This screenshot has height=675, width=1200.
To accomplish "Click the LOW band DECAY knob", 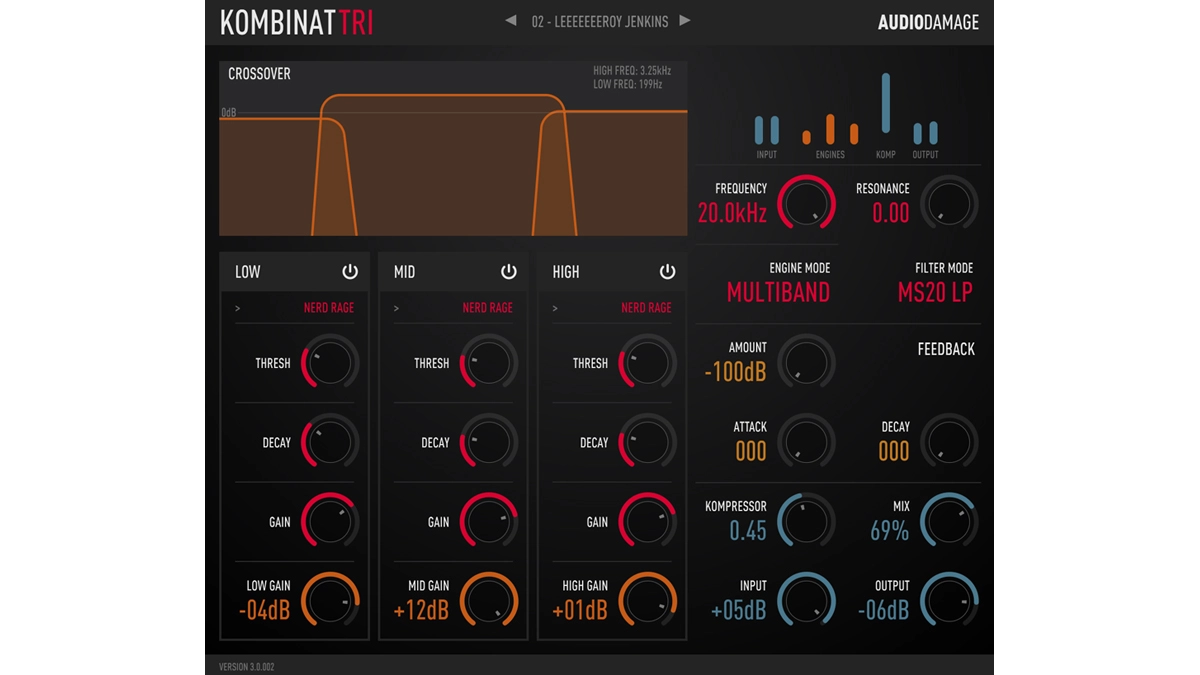I will [330, 442].
